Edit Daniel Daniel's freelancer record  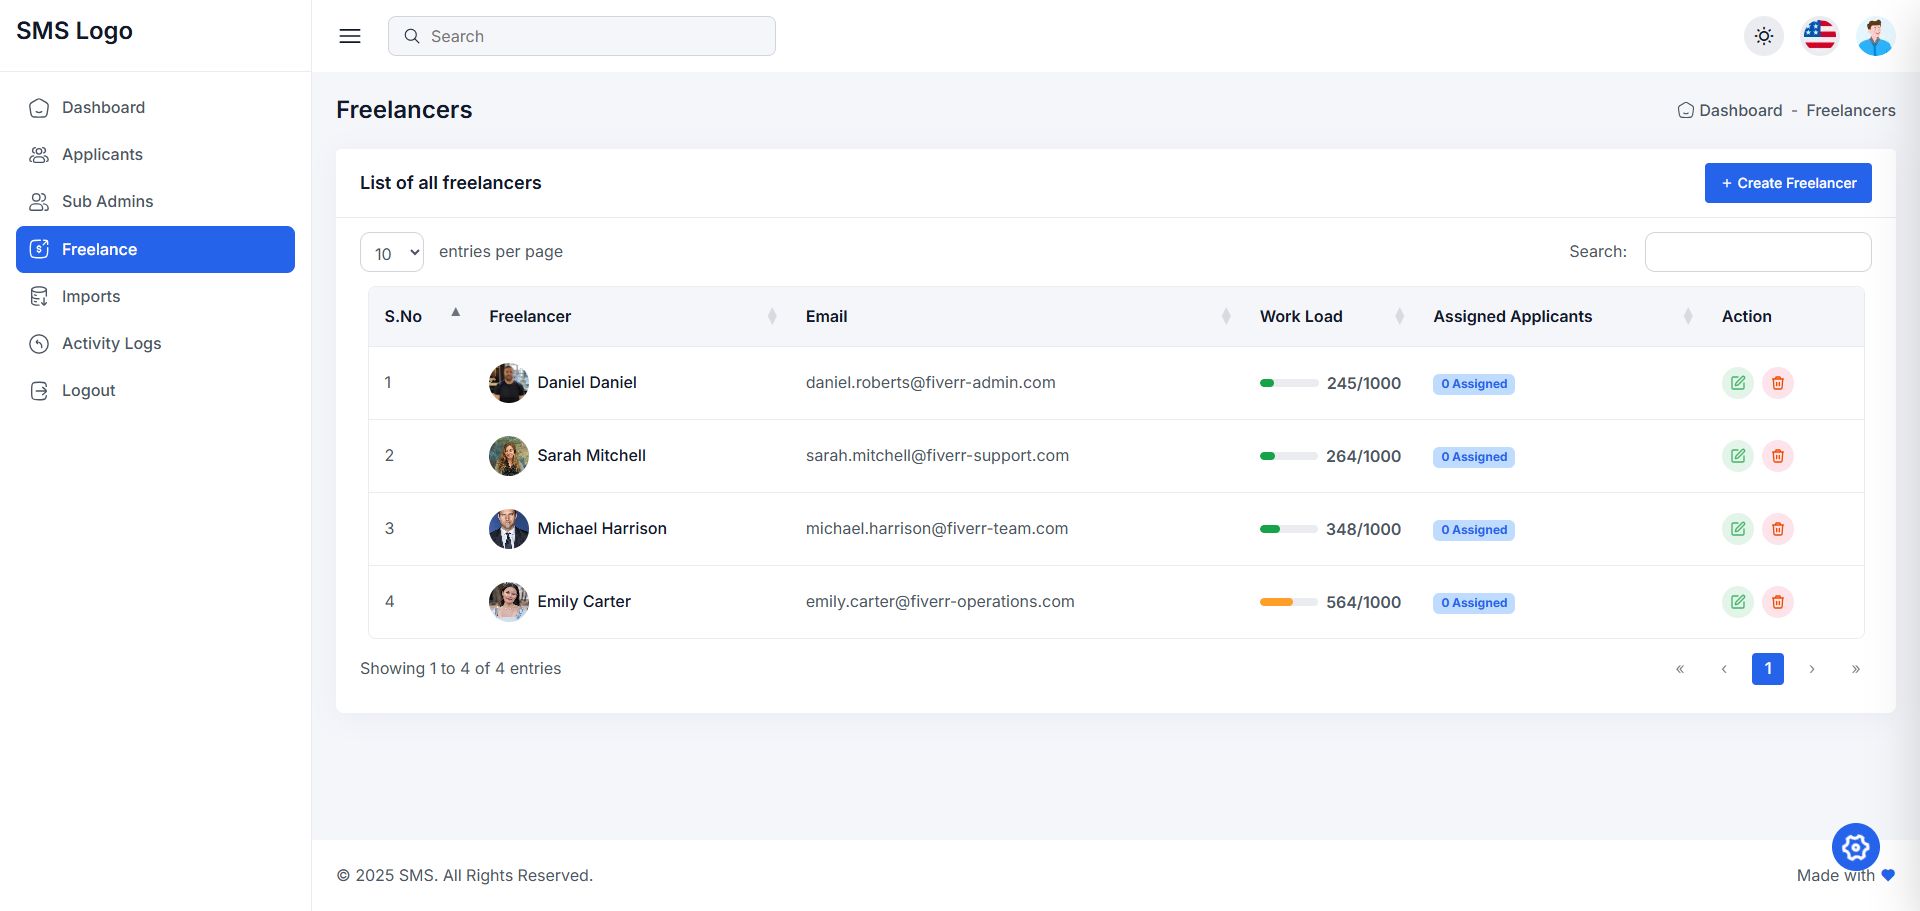pyautogui.click(x=1738, y=383)
